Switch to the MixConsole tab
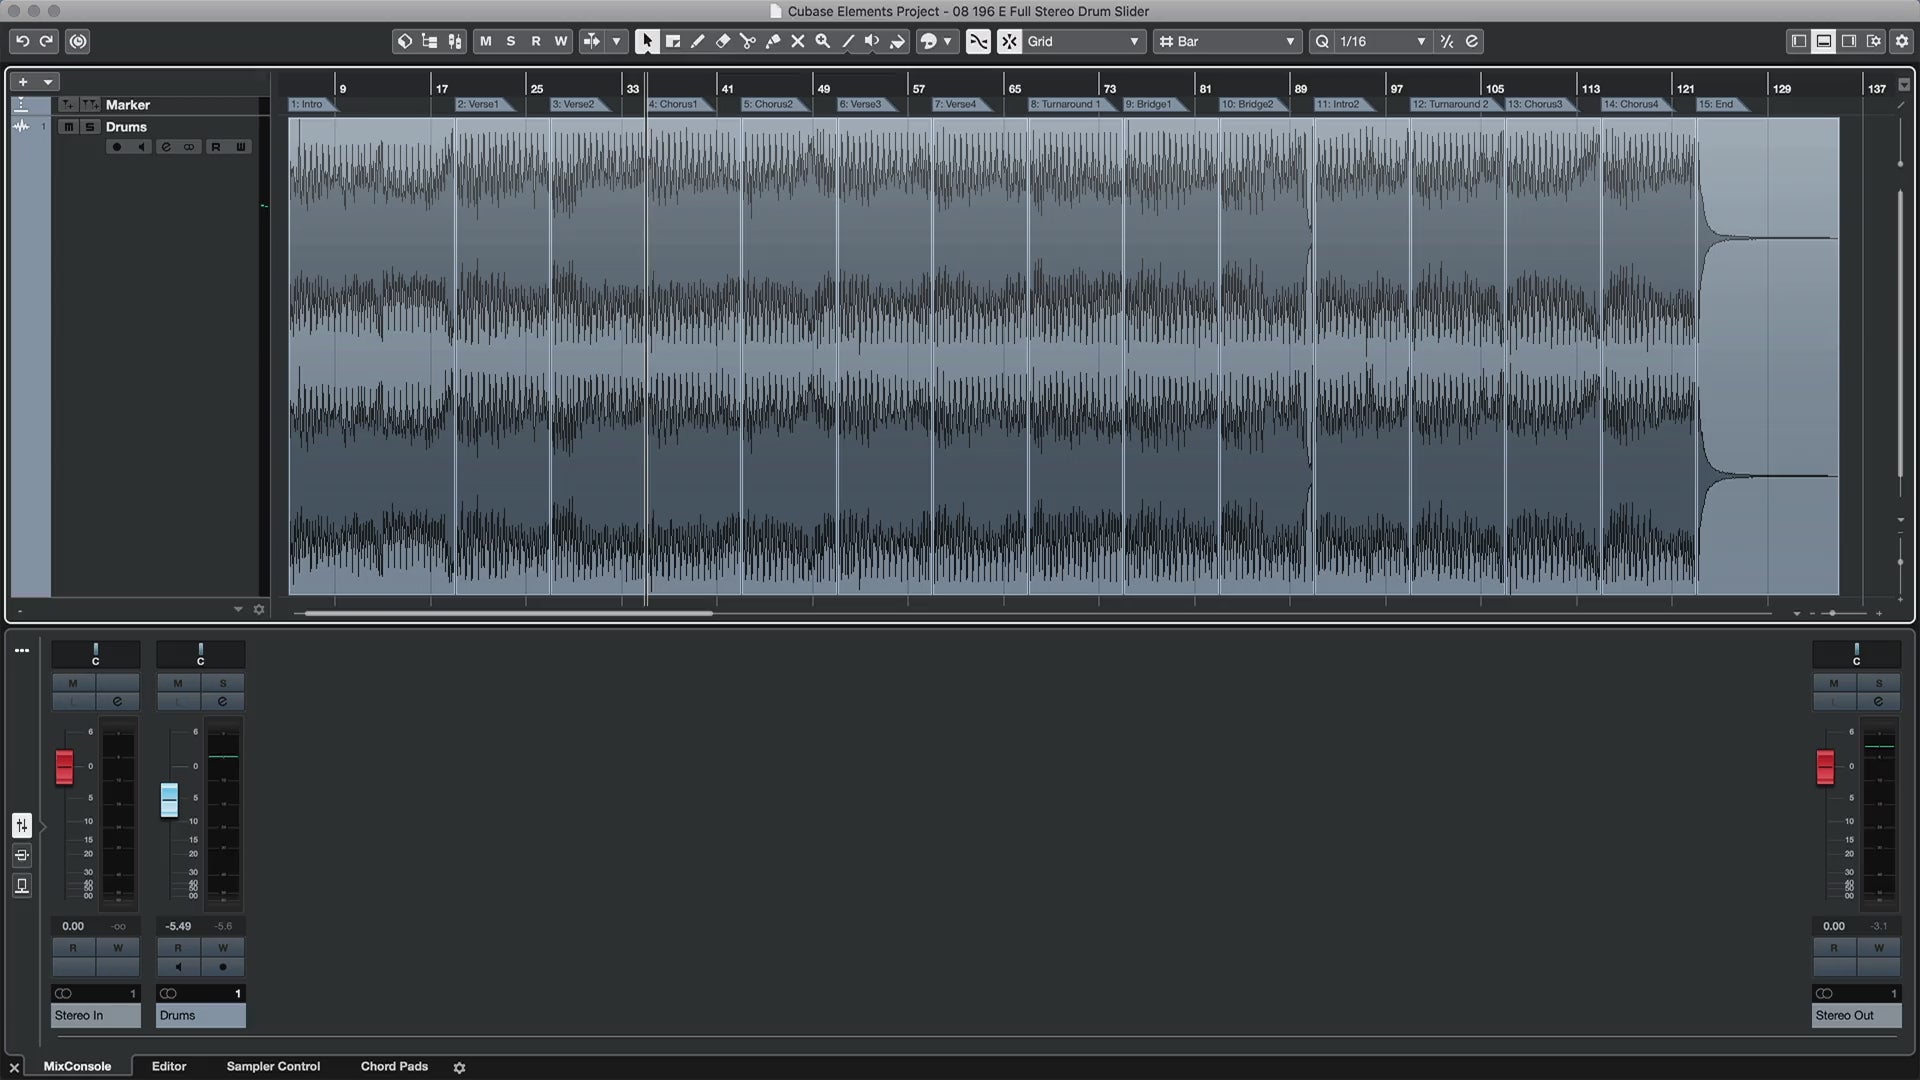 pyautogui.click(x=77, y=1066)
